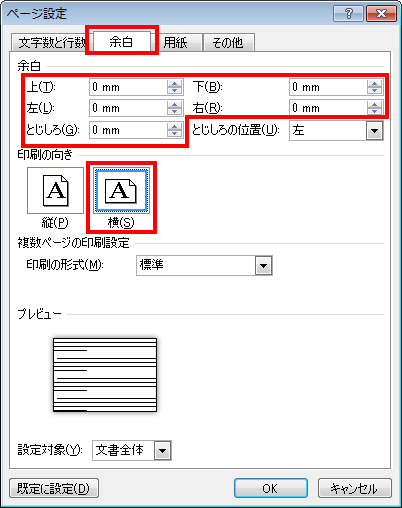The height and width of the screenshot is (508, 402).
Task: Decrease the 左(L) margin with down arrow
Action: [x=174, y=112]
